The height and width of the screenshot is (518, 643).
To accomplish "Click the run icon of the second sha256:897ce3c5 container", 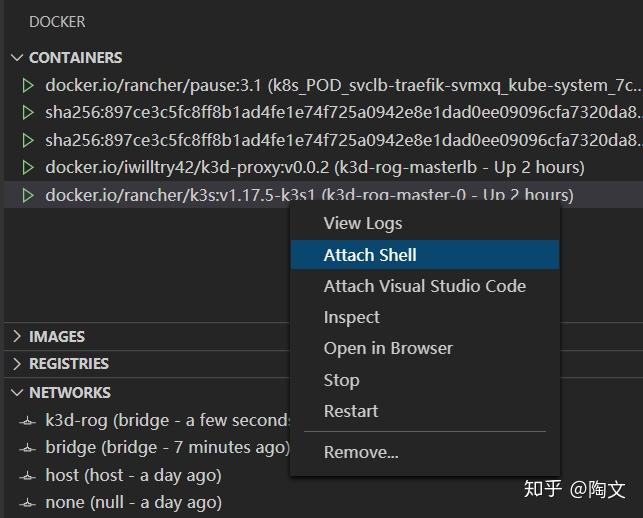I will tap(28, 140).
